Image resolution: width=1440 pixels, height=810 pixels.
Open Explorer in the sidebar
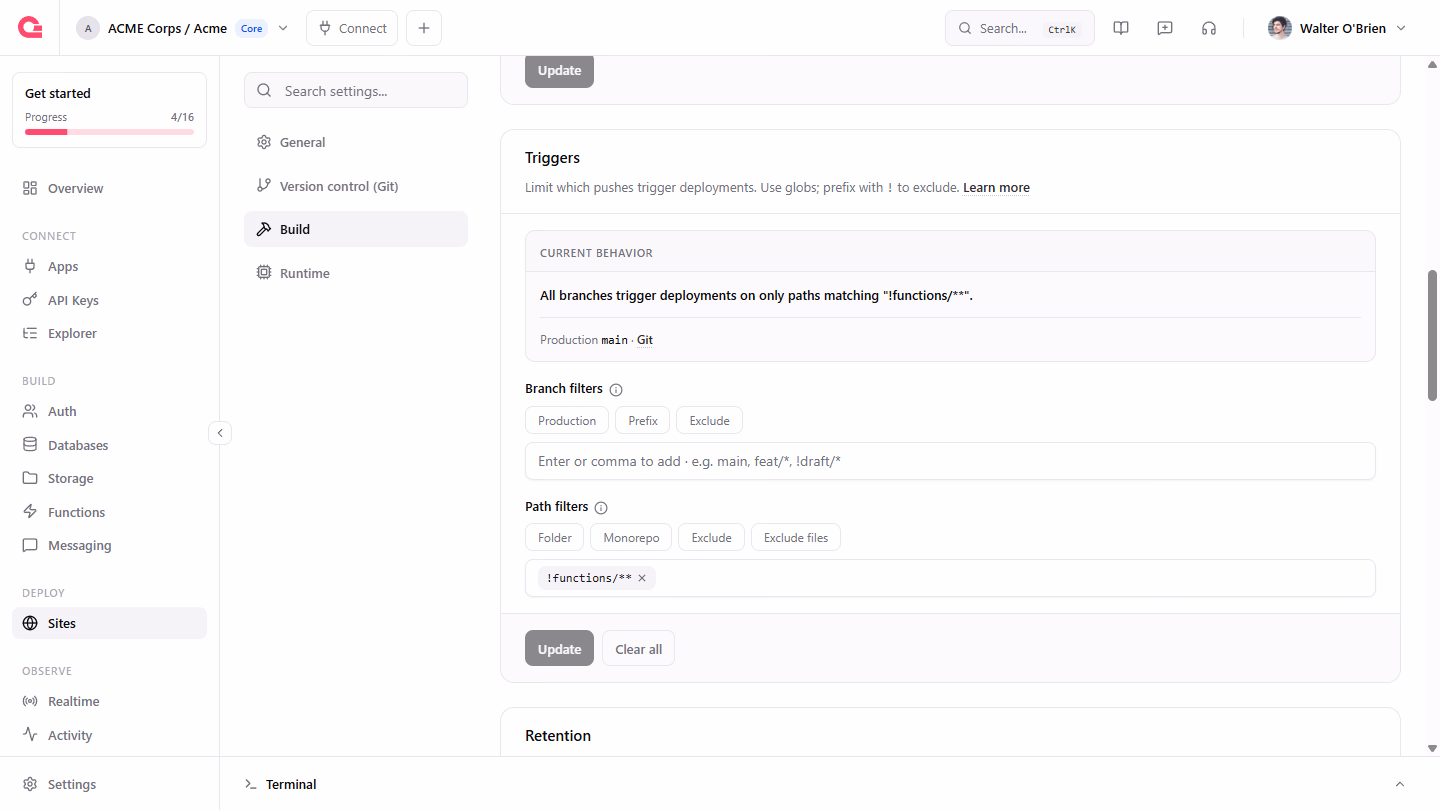tap(109, 333)
